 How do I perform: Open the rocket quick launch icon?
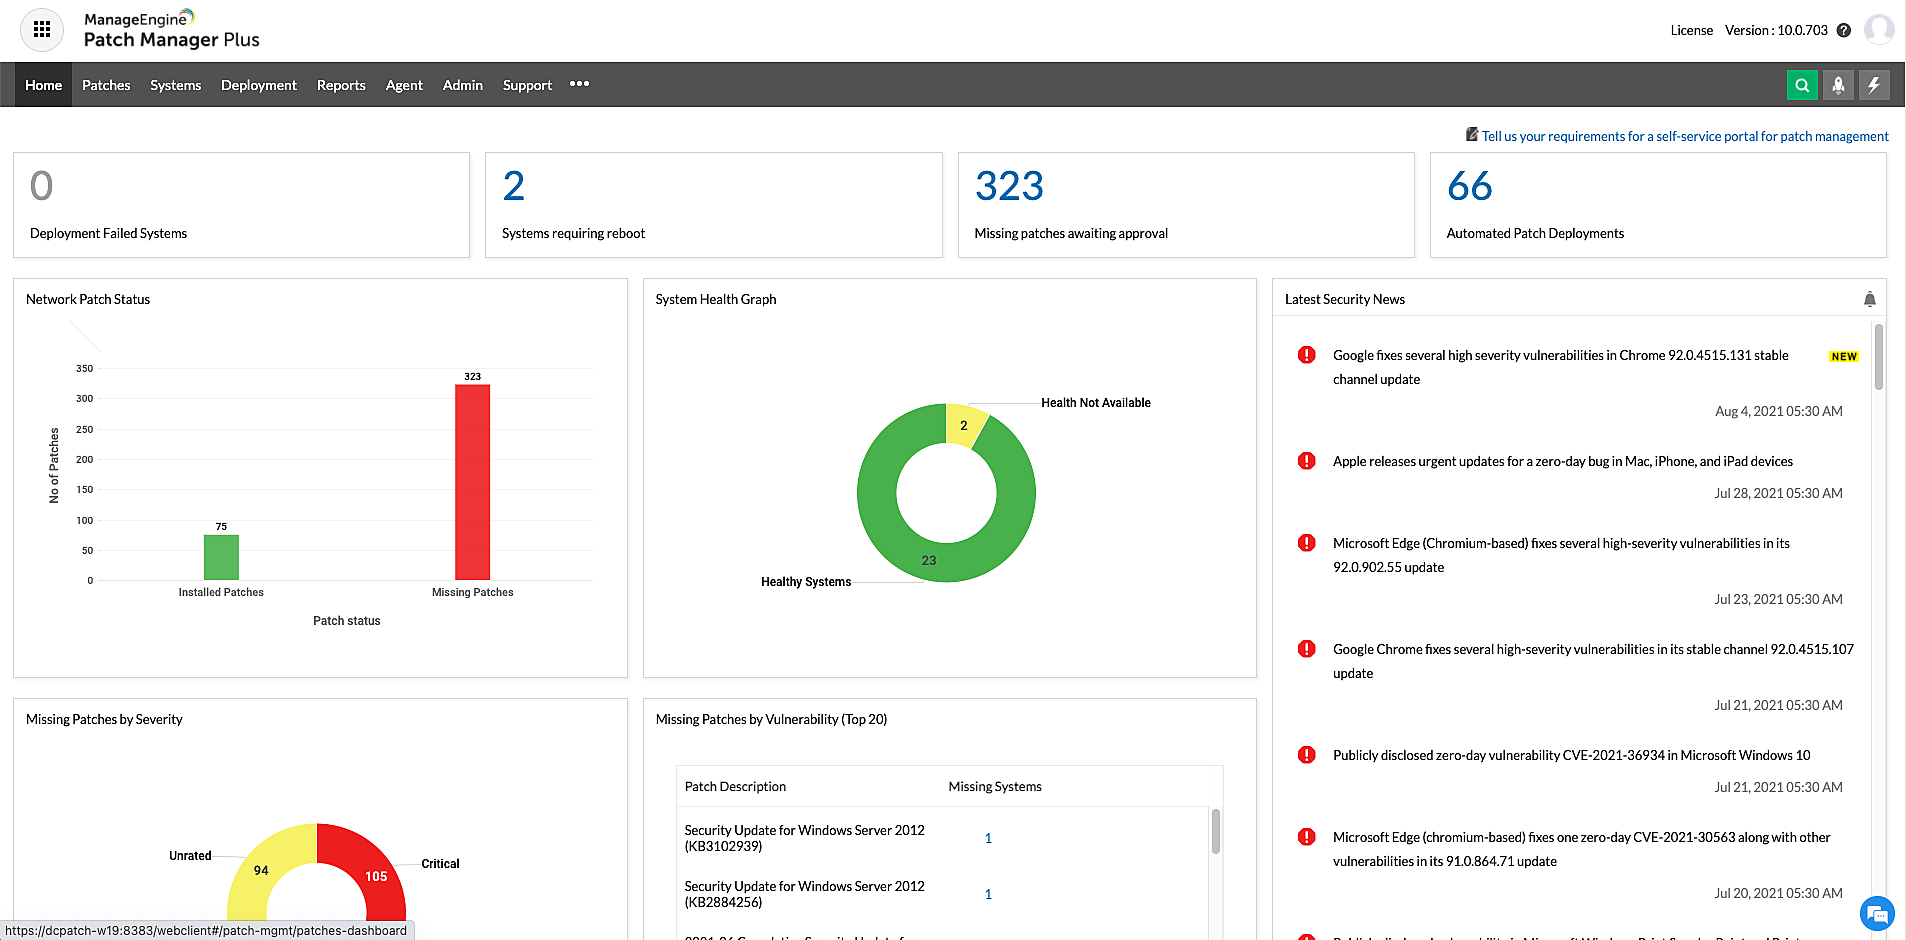click(x=1838, y=85)
